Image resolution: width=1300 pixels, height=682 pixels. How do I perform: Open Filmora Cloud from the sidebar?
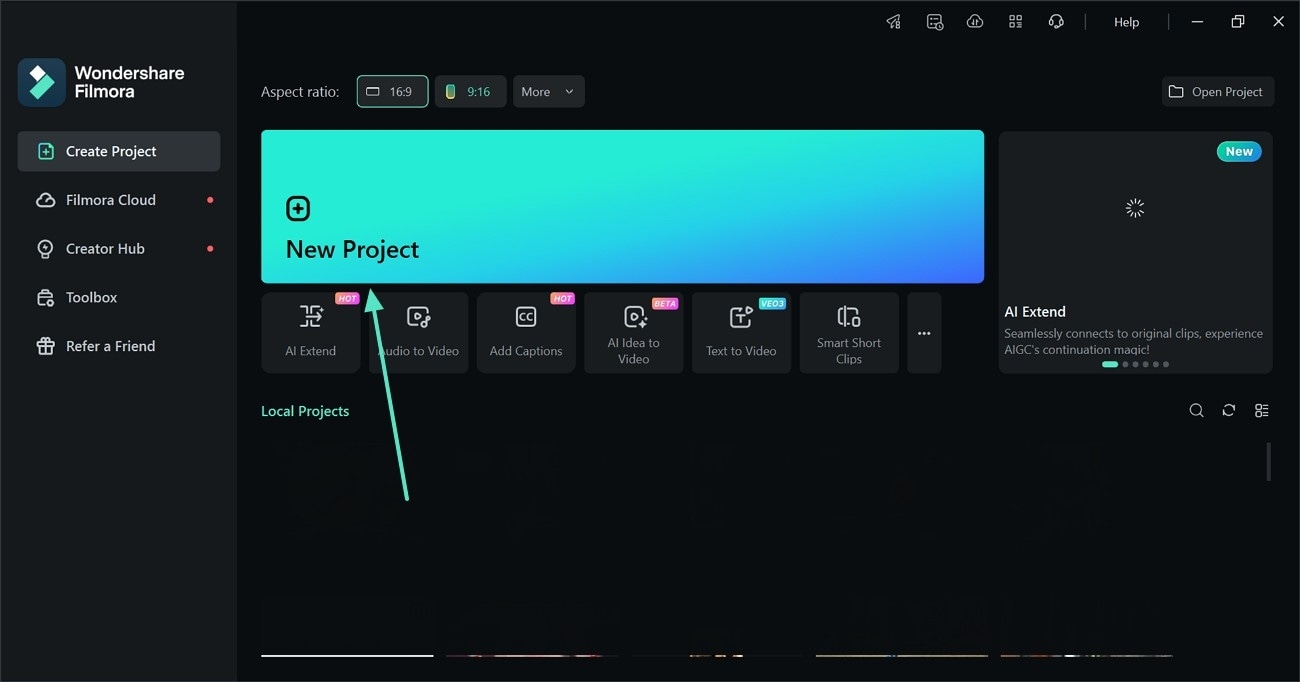coord(110,199)
